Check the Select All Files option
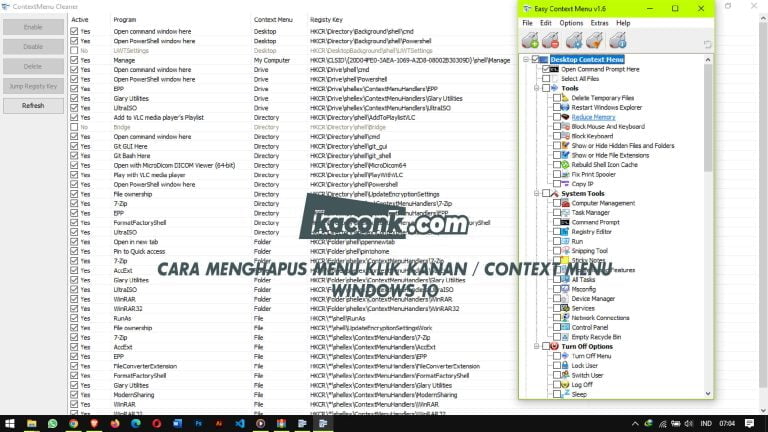768x432 pixels. 546,79
